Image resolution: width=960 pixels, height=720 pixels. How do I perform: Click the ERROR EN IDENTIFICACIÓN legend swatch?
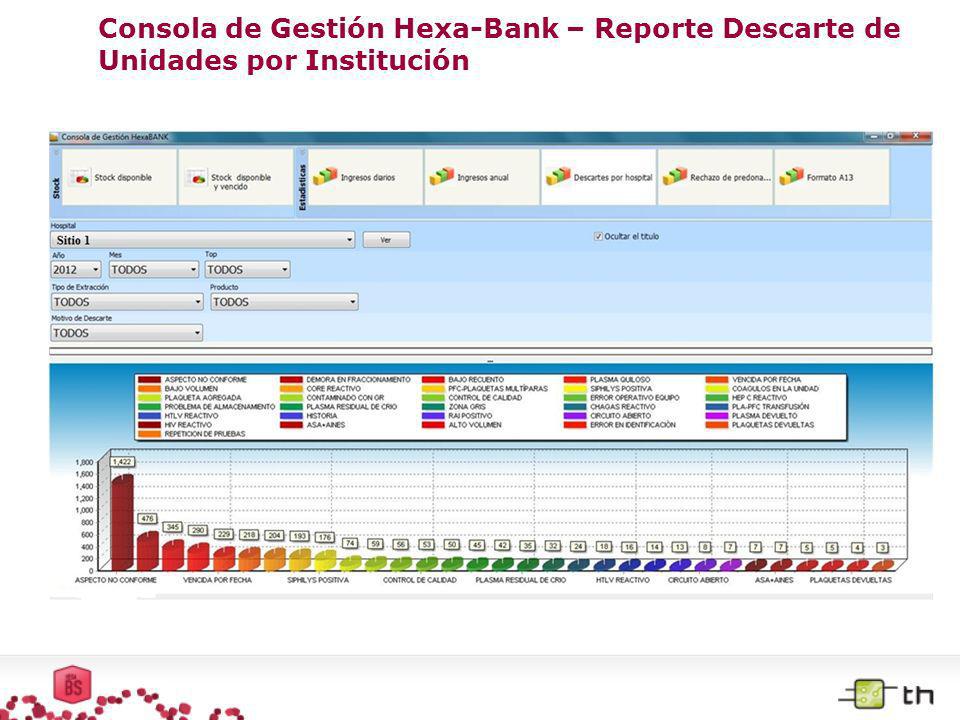tap(576, 425)
